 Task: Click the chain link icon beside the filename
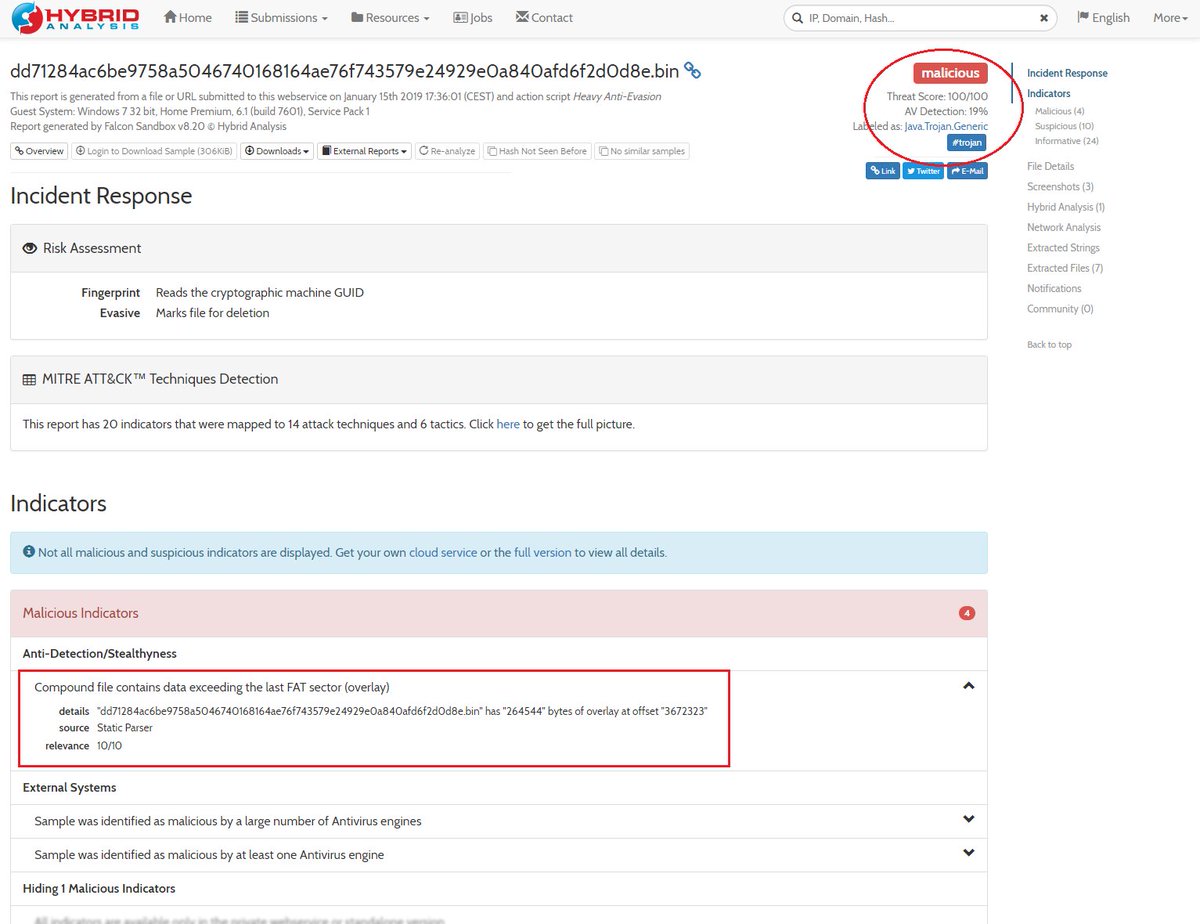[692, 71]
